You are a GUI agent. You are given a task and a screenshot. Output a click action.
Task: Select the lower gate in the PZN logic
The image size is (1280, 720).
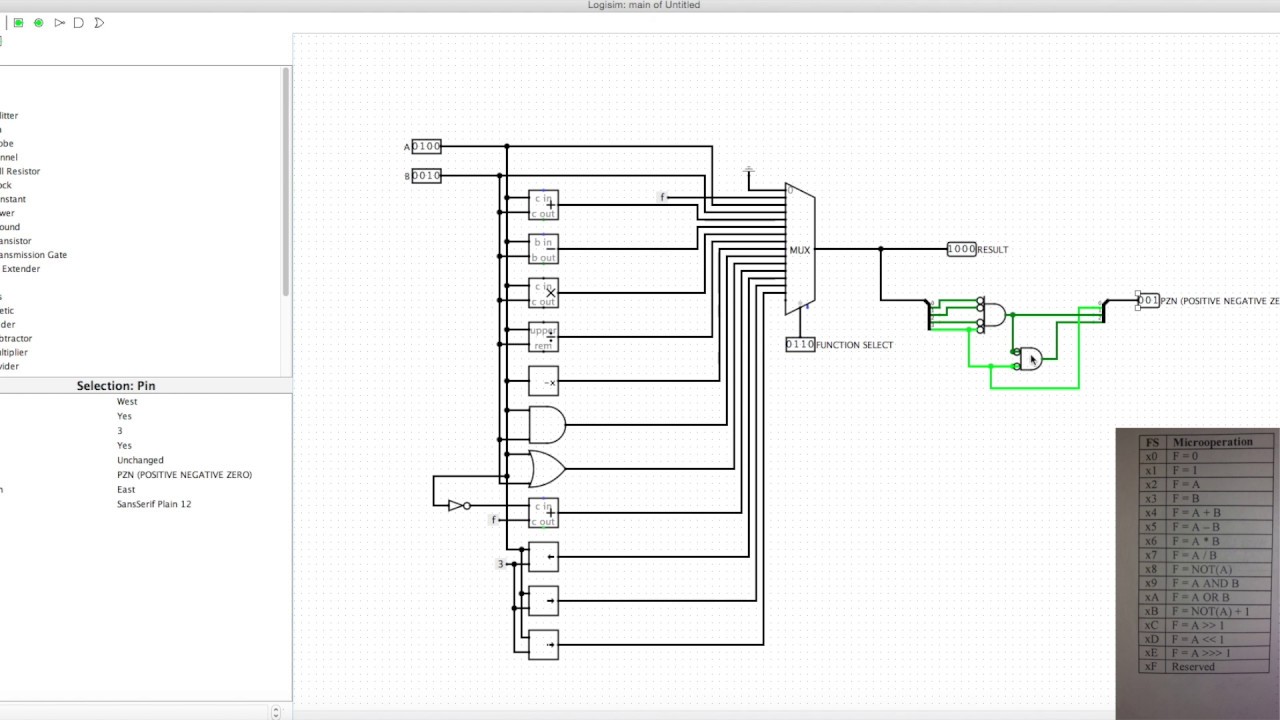point(1028,358)
